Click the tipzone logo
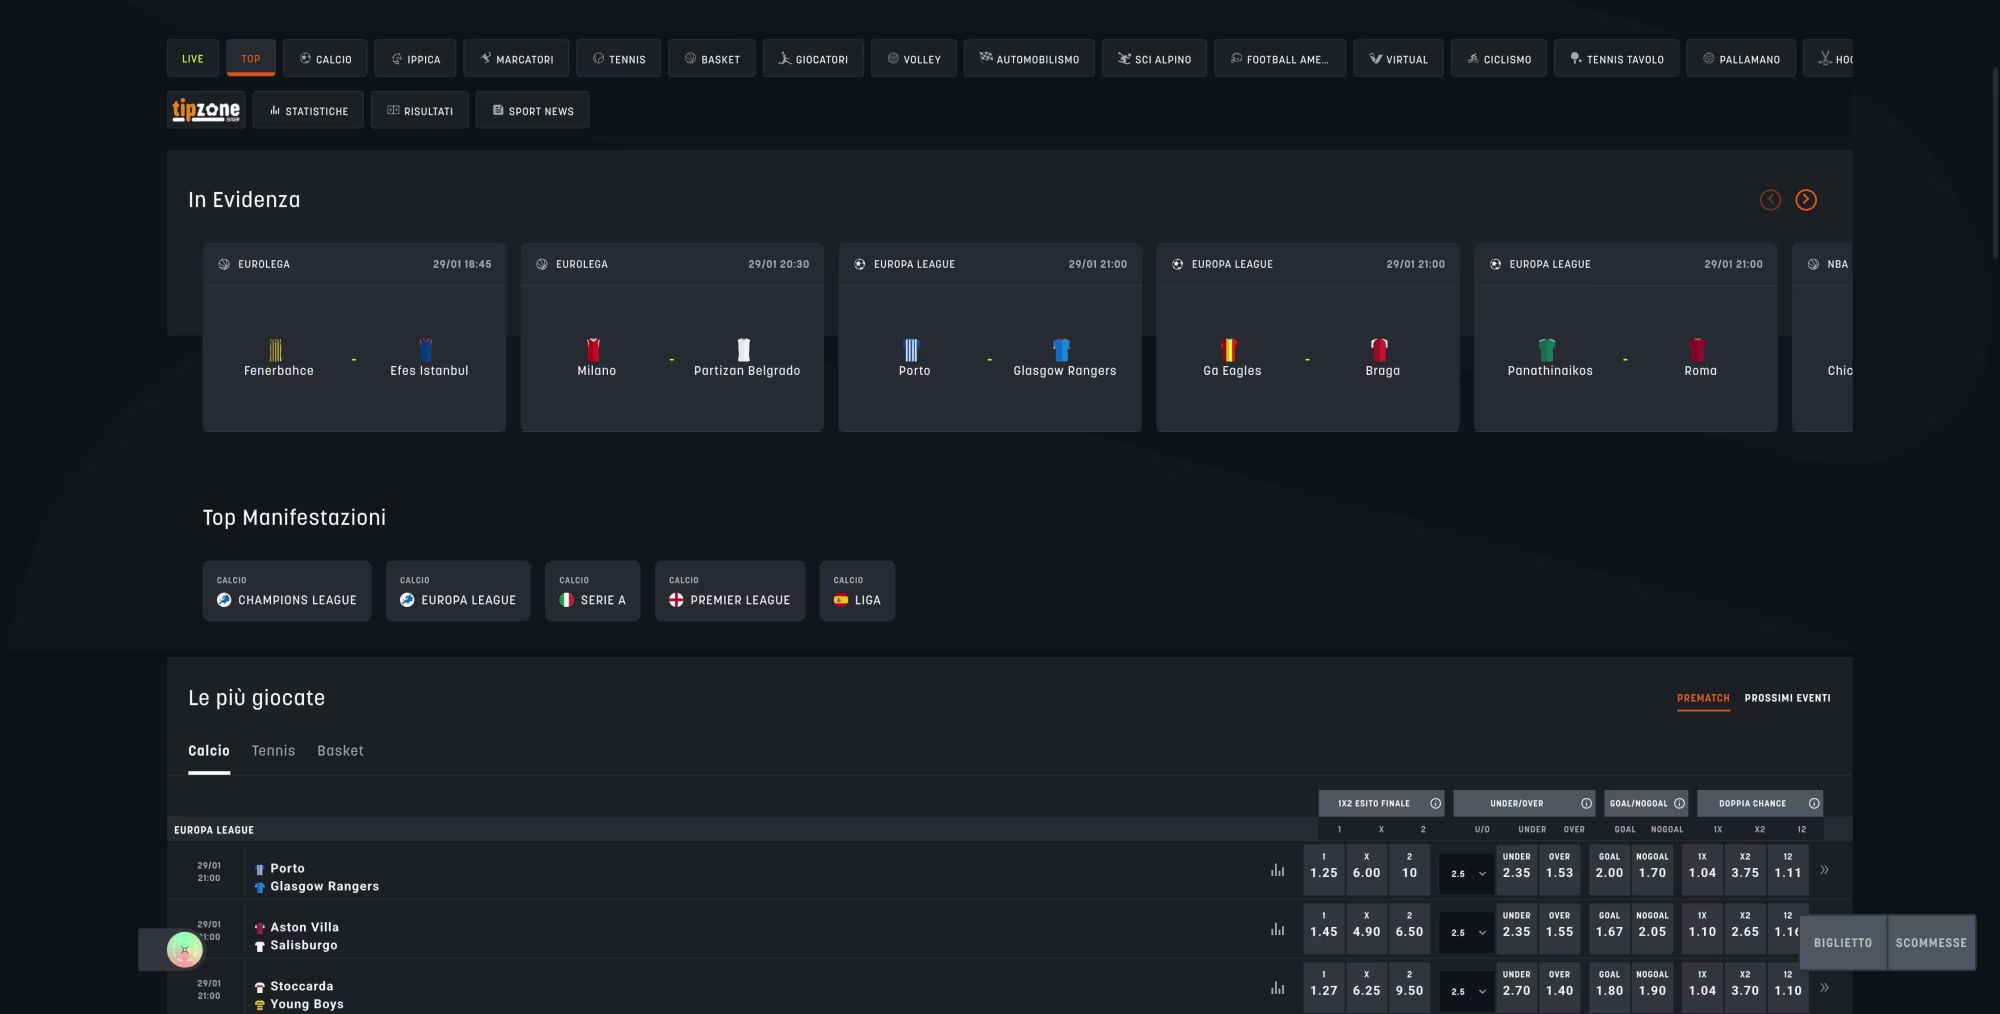 [206, 110]
